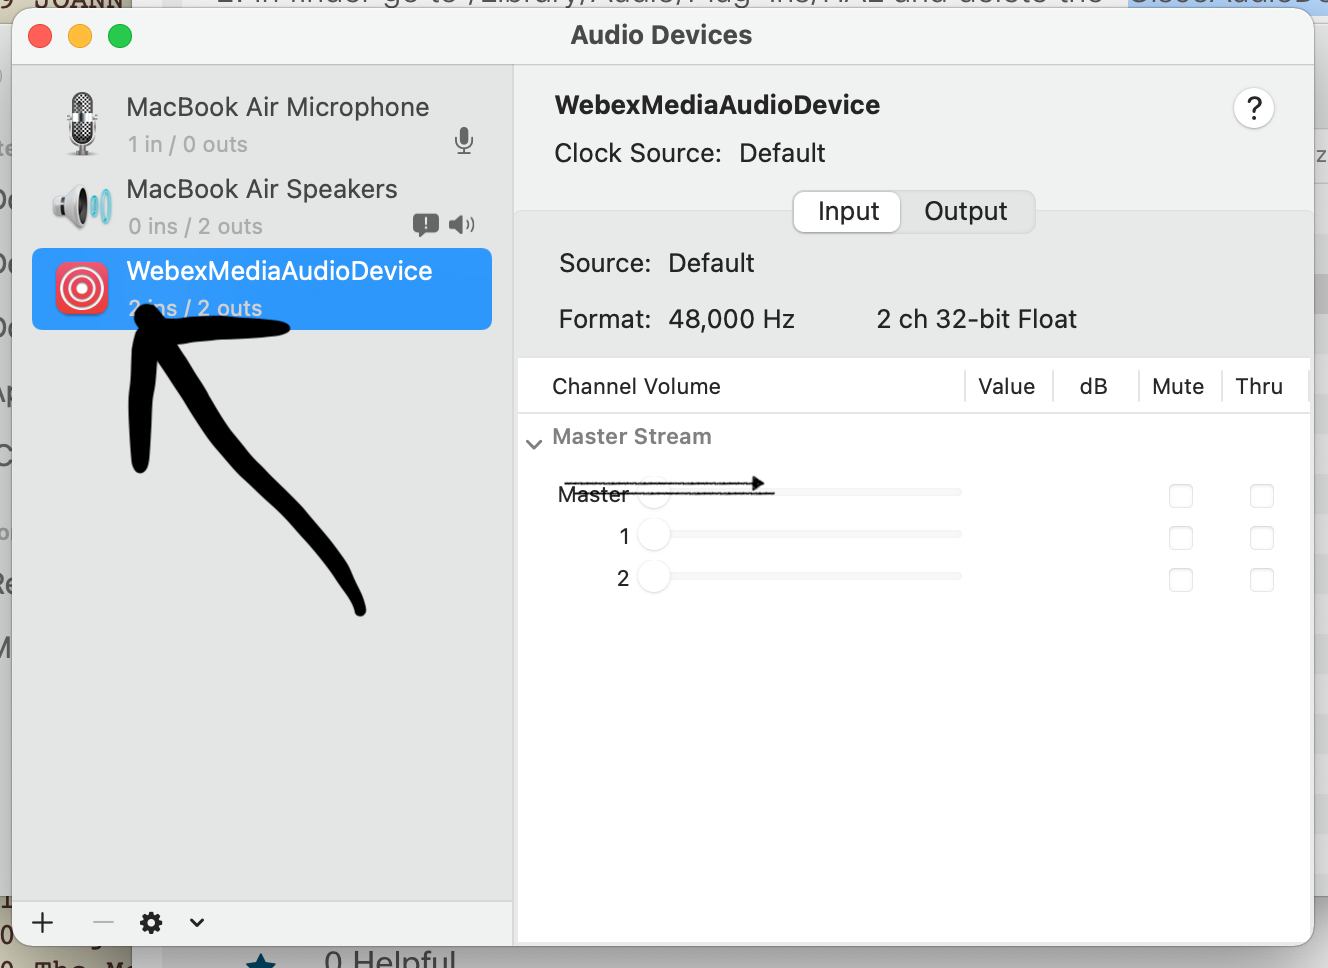Click the WebexMediaAudioDevice heading in details pane
Image resolution: width=1328 pixels, height=968 pixels.
pyautogui.click(x=717, y=105)
